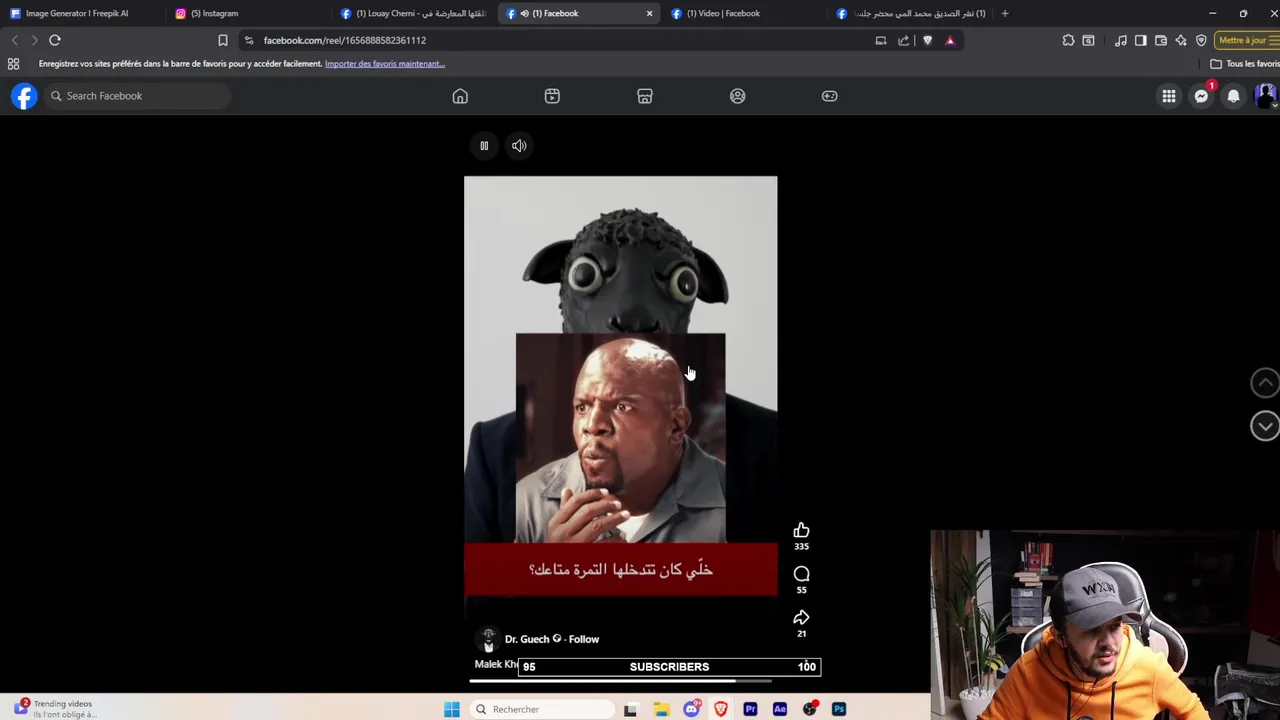
Task: Switch to the Louay Chemi Facebook tab
Action: [415, 13]
